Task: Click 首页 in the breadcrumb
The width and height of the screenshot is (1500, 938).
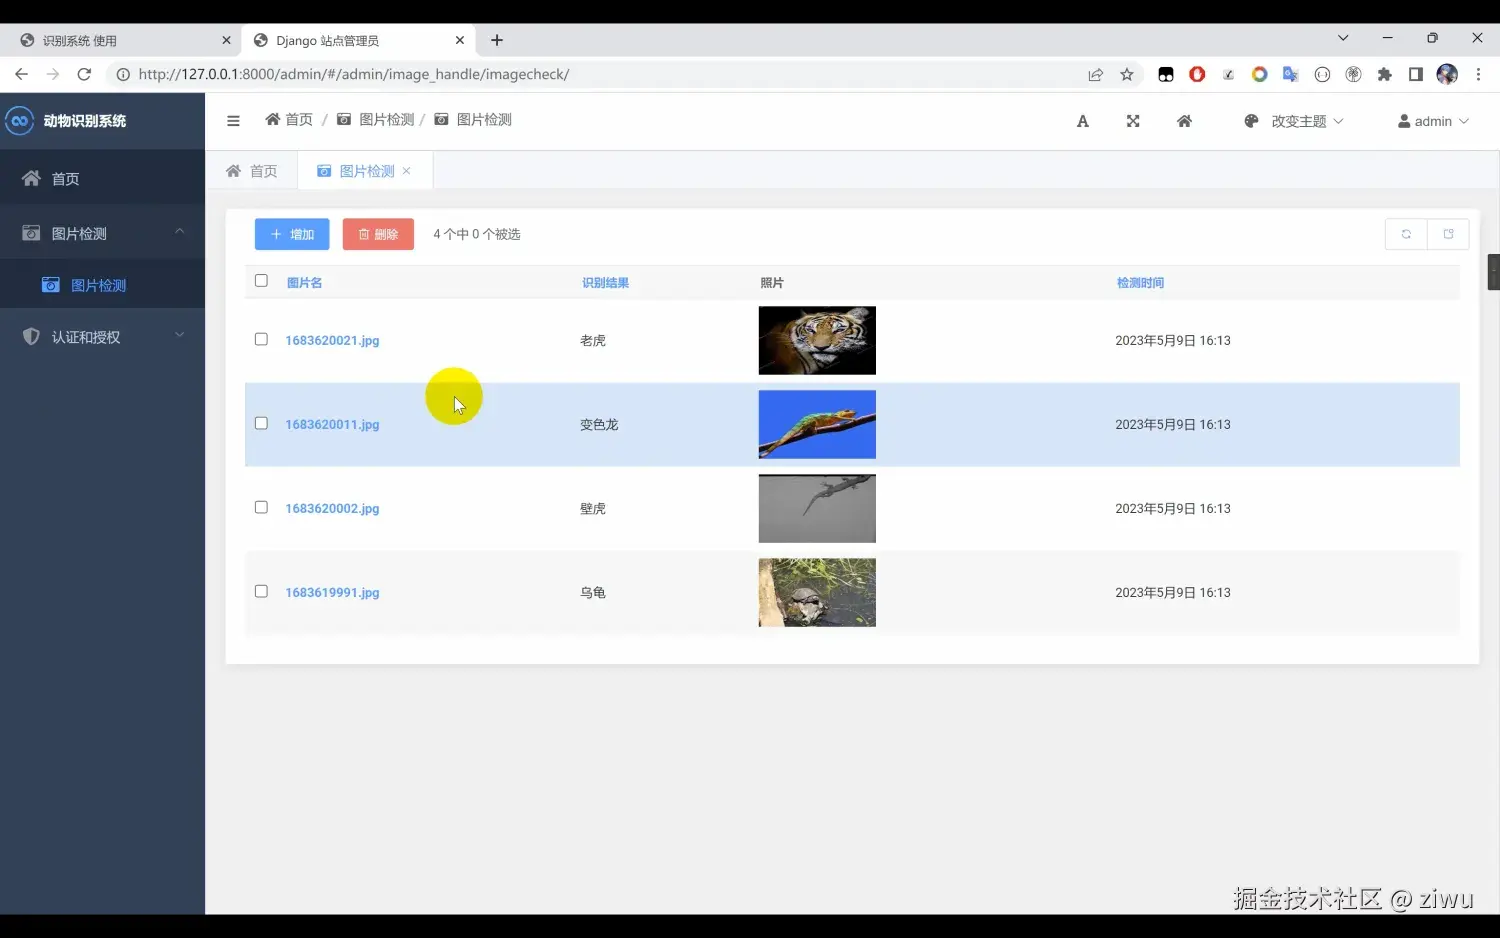Action: click(x=289, y=120)
